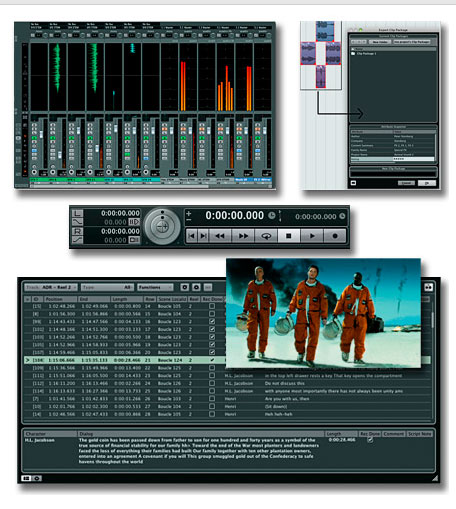Click the Stop button on the transport

click(x=289, y=236)
